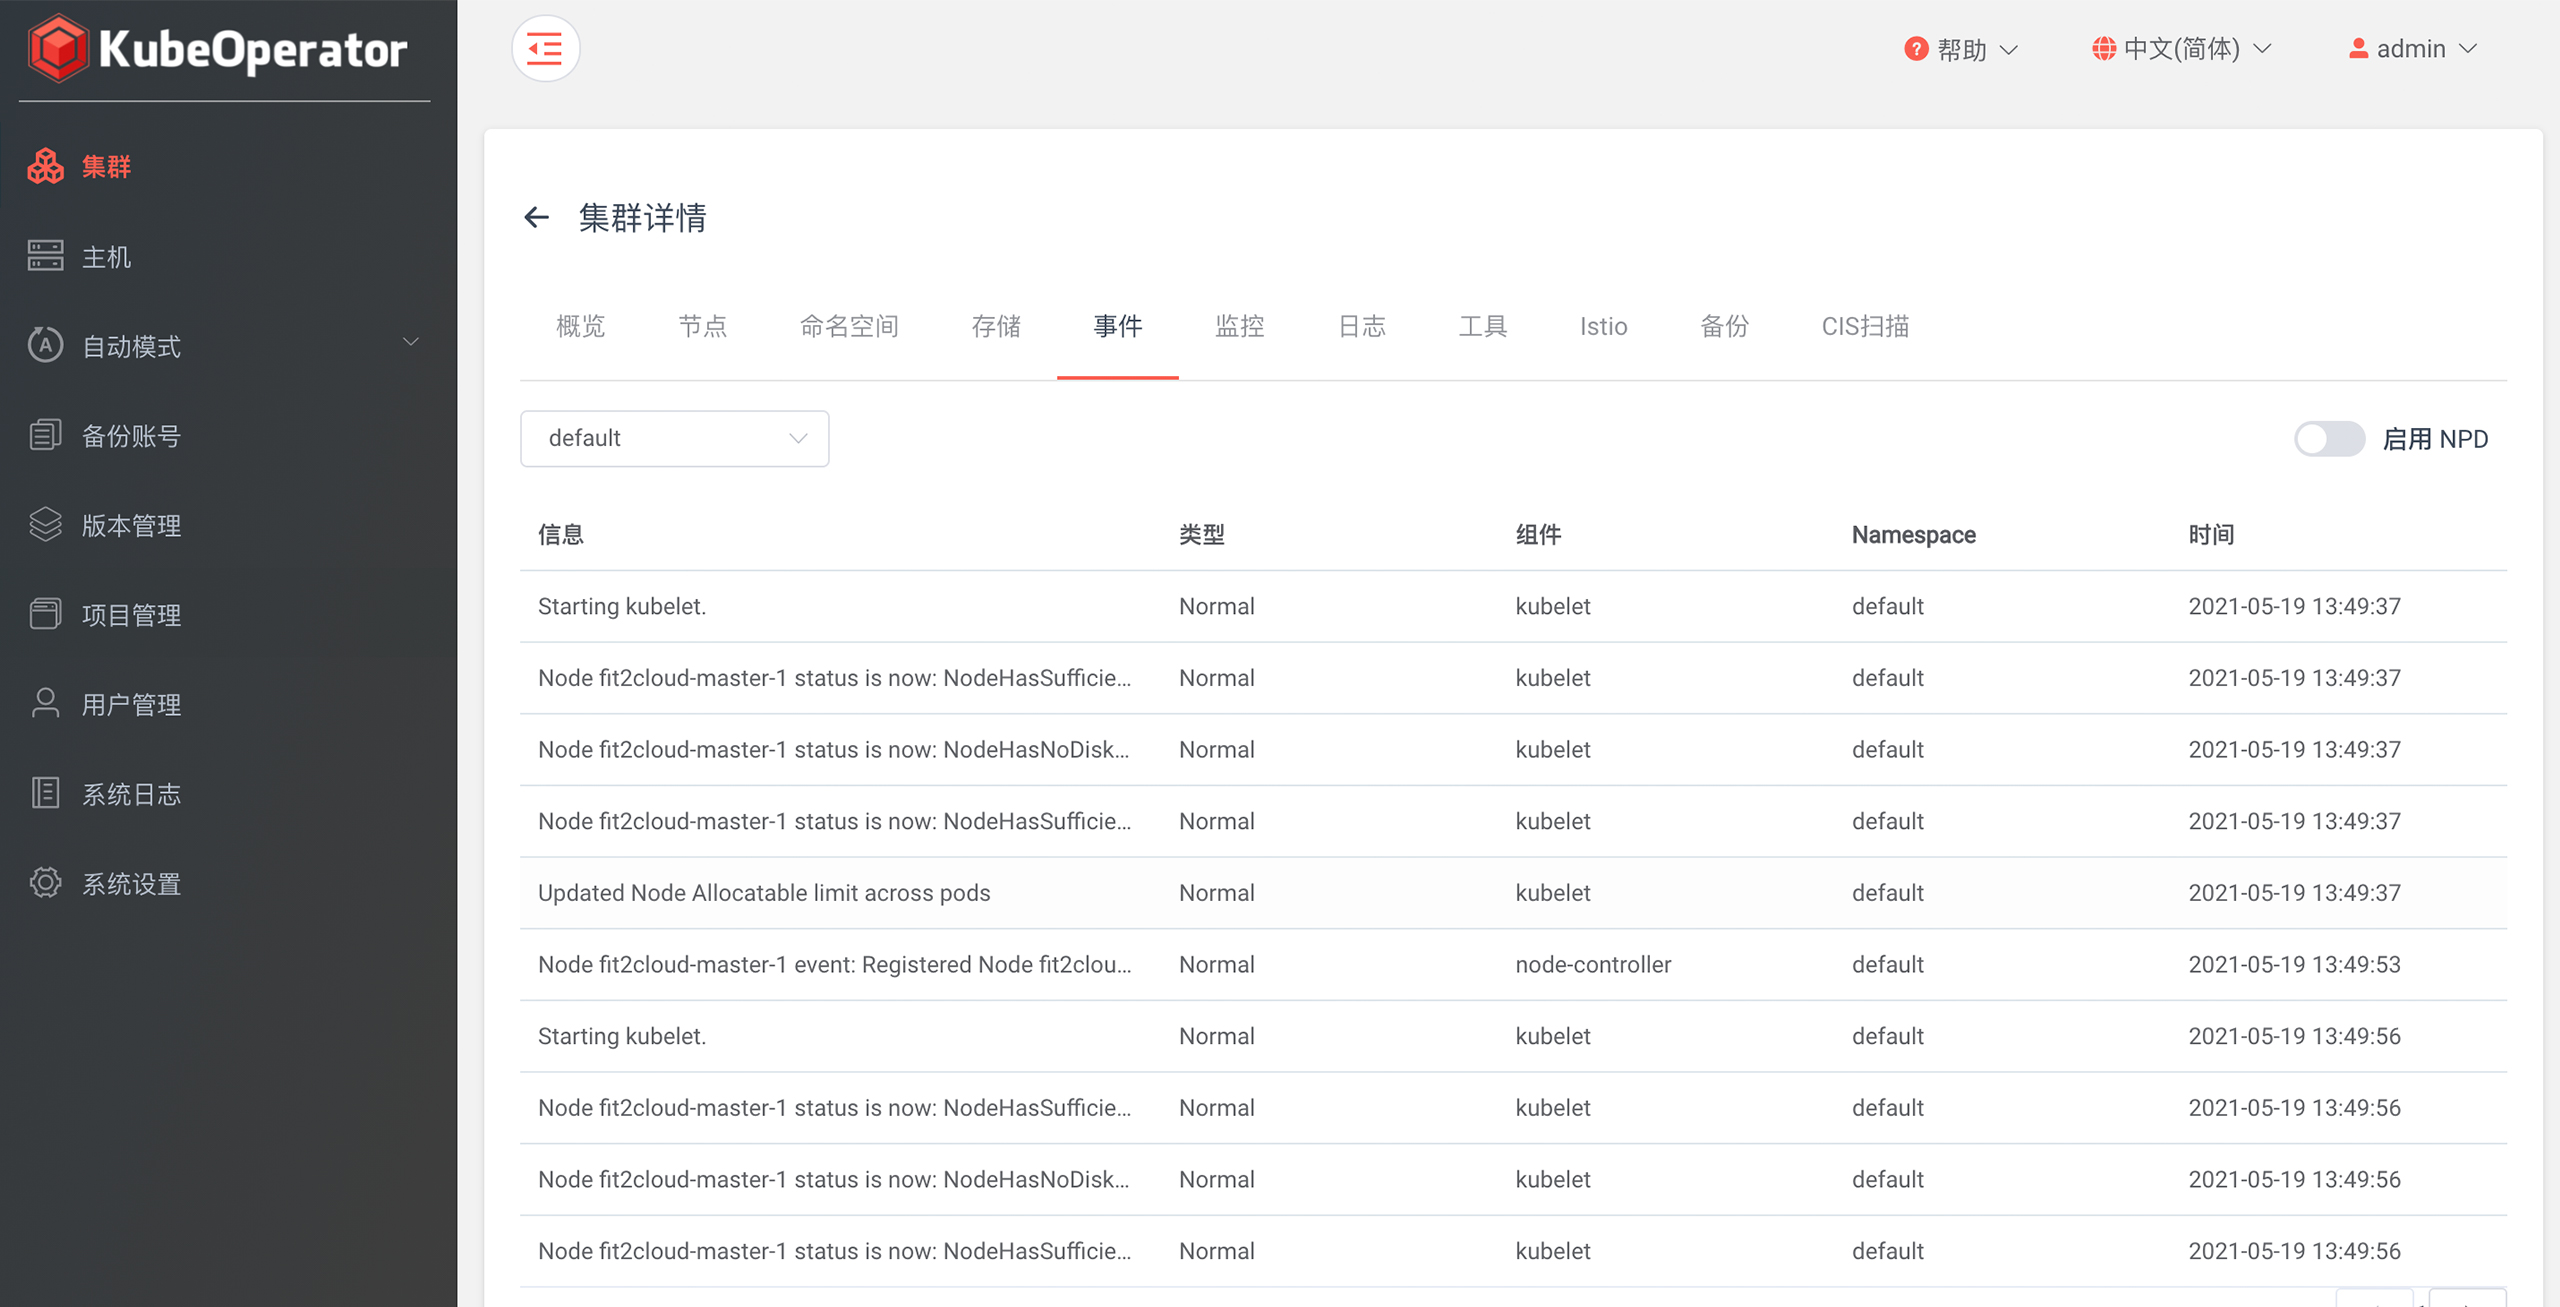The width and height of the screenshot is (2560, 1307).
Task: Click the host (主机) server icon
Action: (x=45, y=256)
